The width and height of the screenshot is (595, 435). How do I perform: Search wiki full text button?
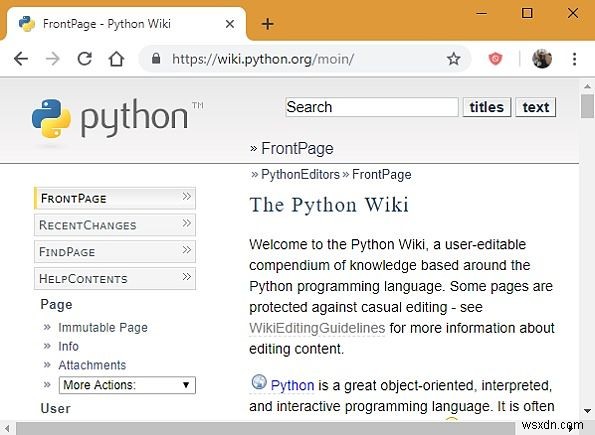click(x=535, y=107)
